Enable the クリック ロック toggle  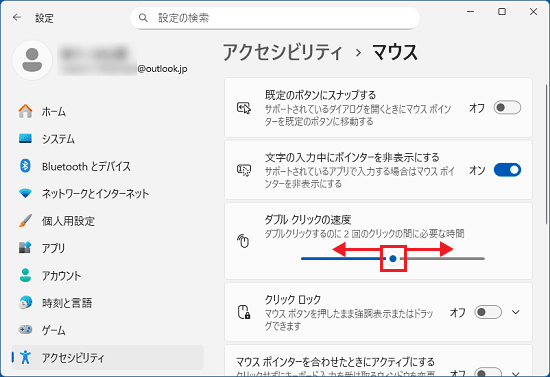[488, 312]
